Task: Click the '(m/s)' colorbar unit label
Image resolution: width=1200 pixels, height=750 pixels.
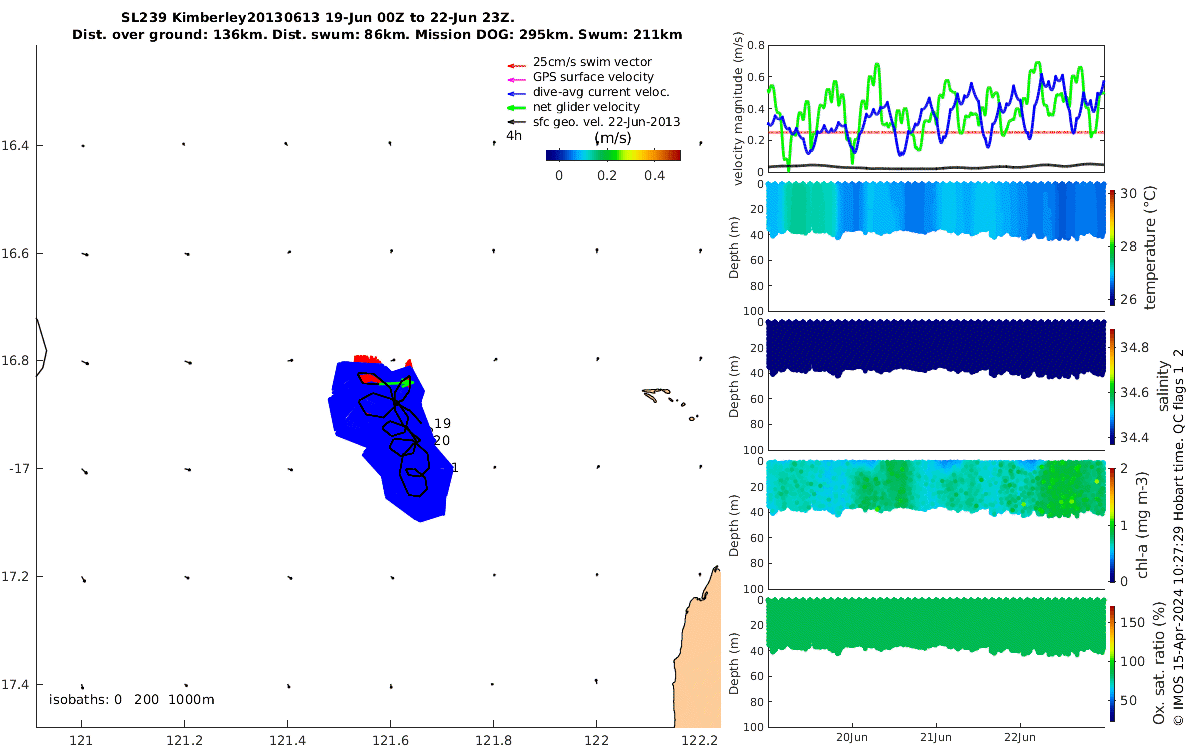Action: pyautogui.click(x=611, y=138)
